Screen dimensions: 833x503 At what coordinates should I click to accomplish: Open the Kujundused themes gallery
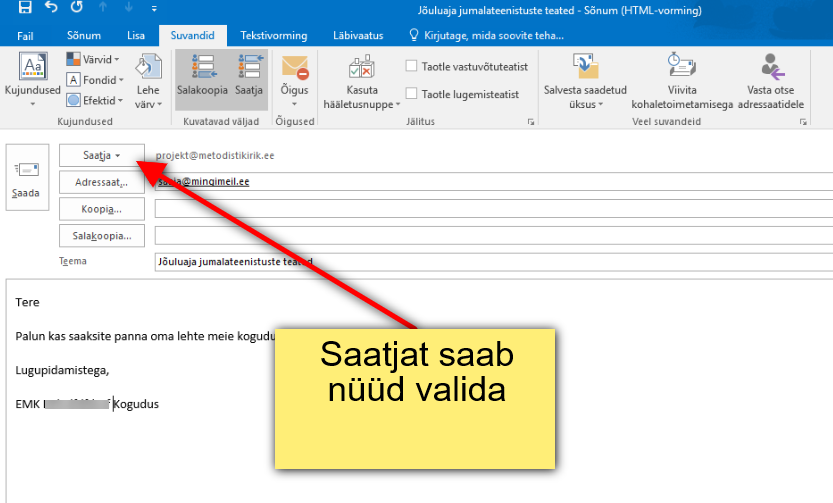[x=31, y=80]
